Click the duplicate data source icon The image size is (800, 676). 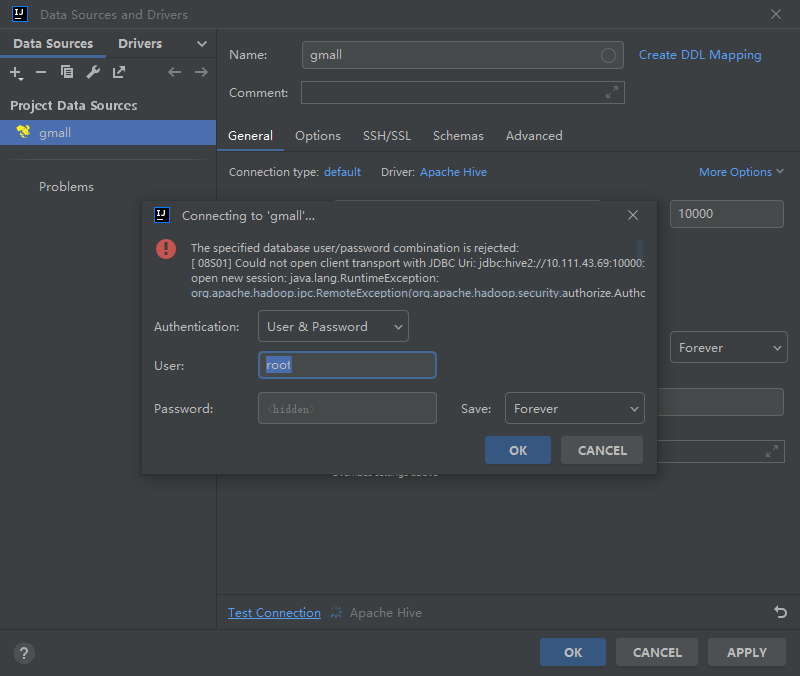click(x=67, y=72)
